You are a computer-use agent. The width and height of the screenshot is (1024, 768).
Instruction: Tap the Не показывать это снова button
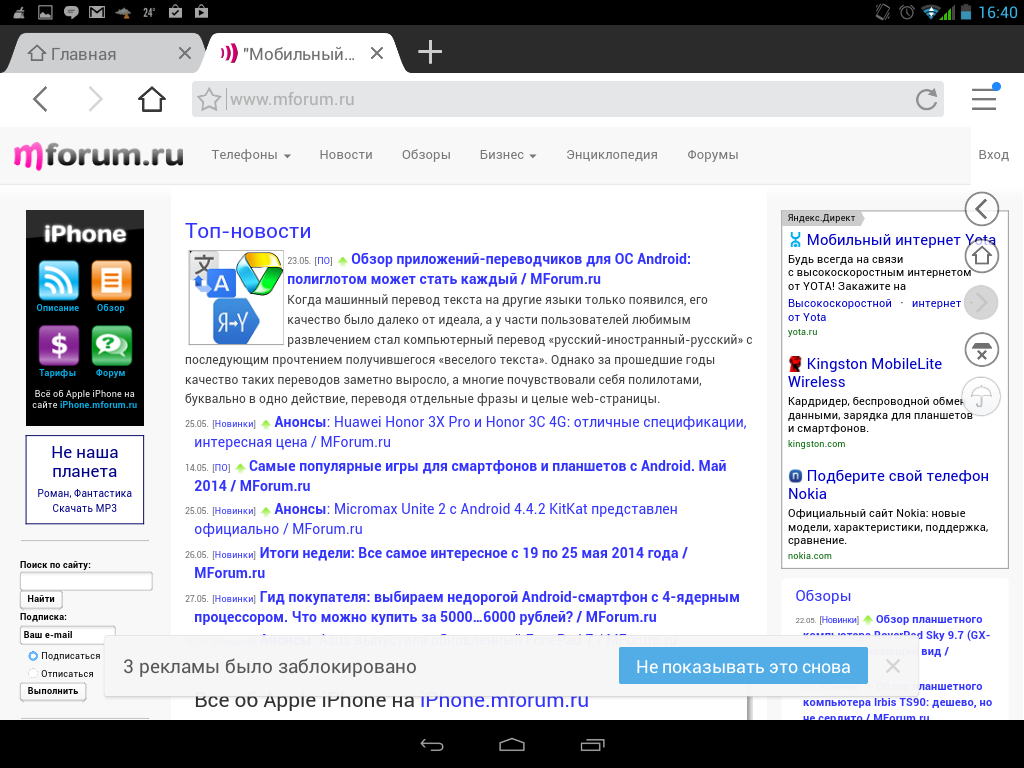743,666
